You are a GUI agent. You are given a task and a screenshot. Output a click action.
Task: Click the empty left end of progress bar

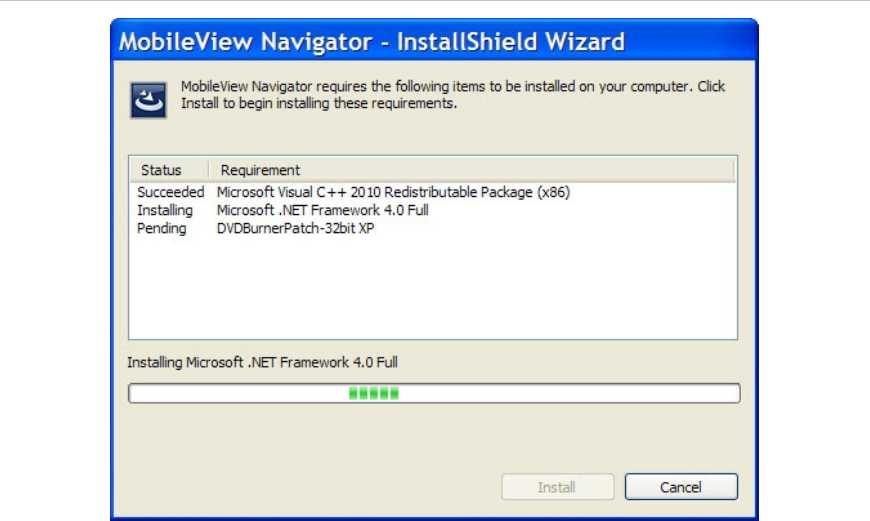[220, 393]
